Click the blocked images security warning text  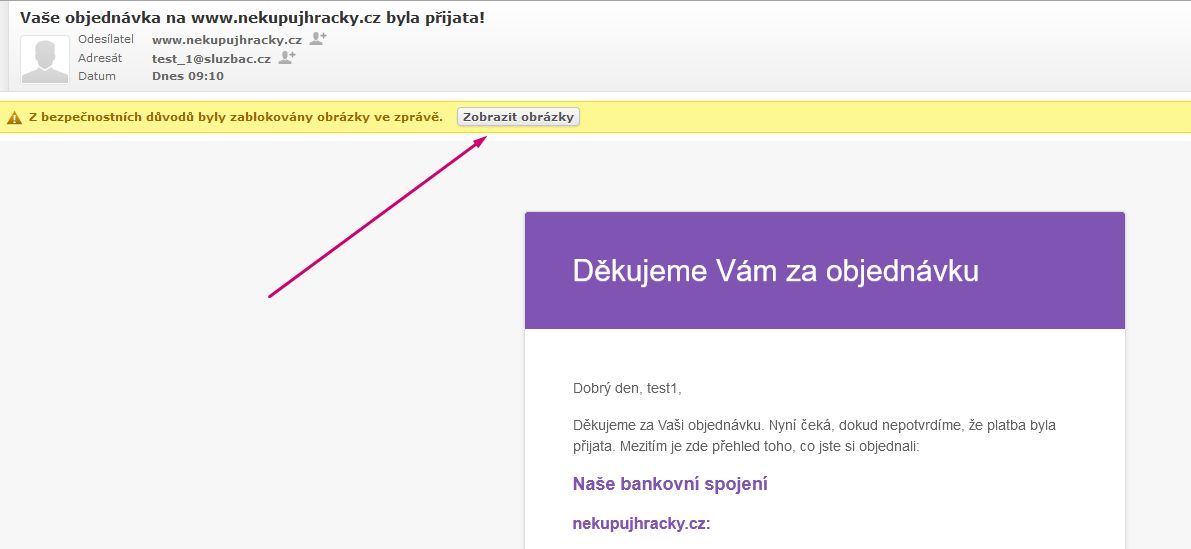235,117
